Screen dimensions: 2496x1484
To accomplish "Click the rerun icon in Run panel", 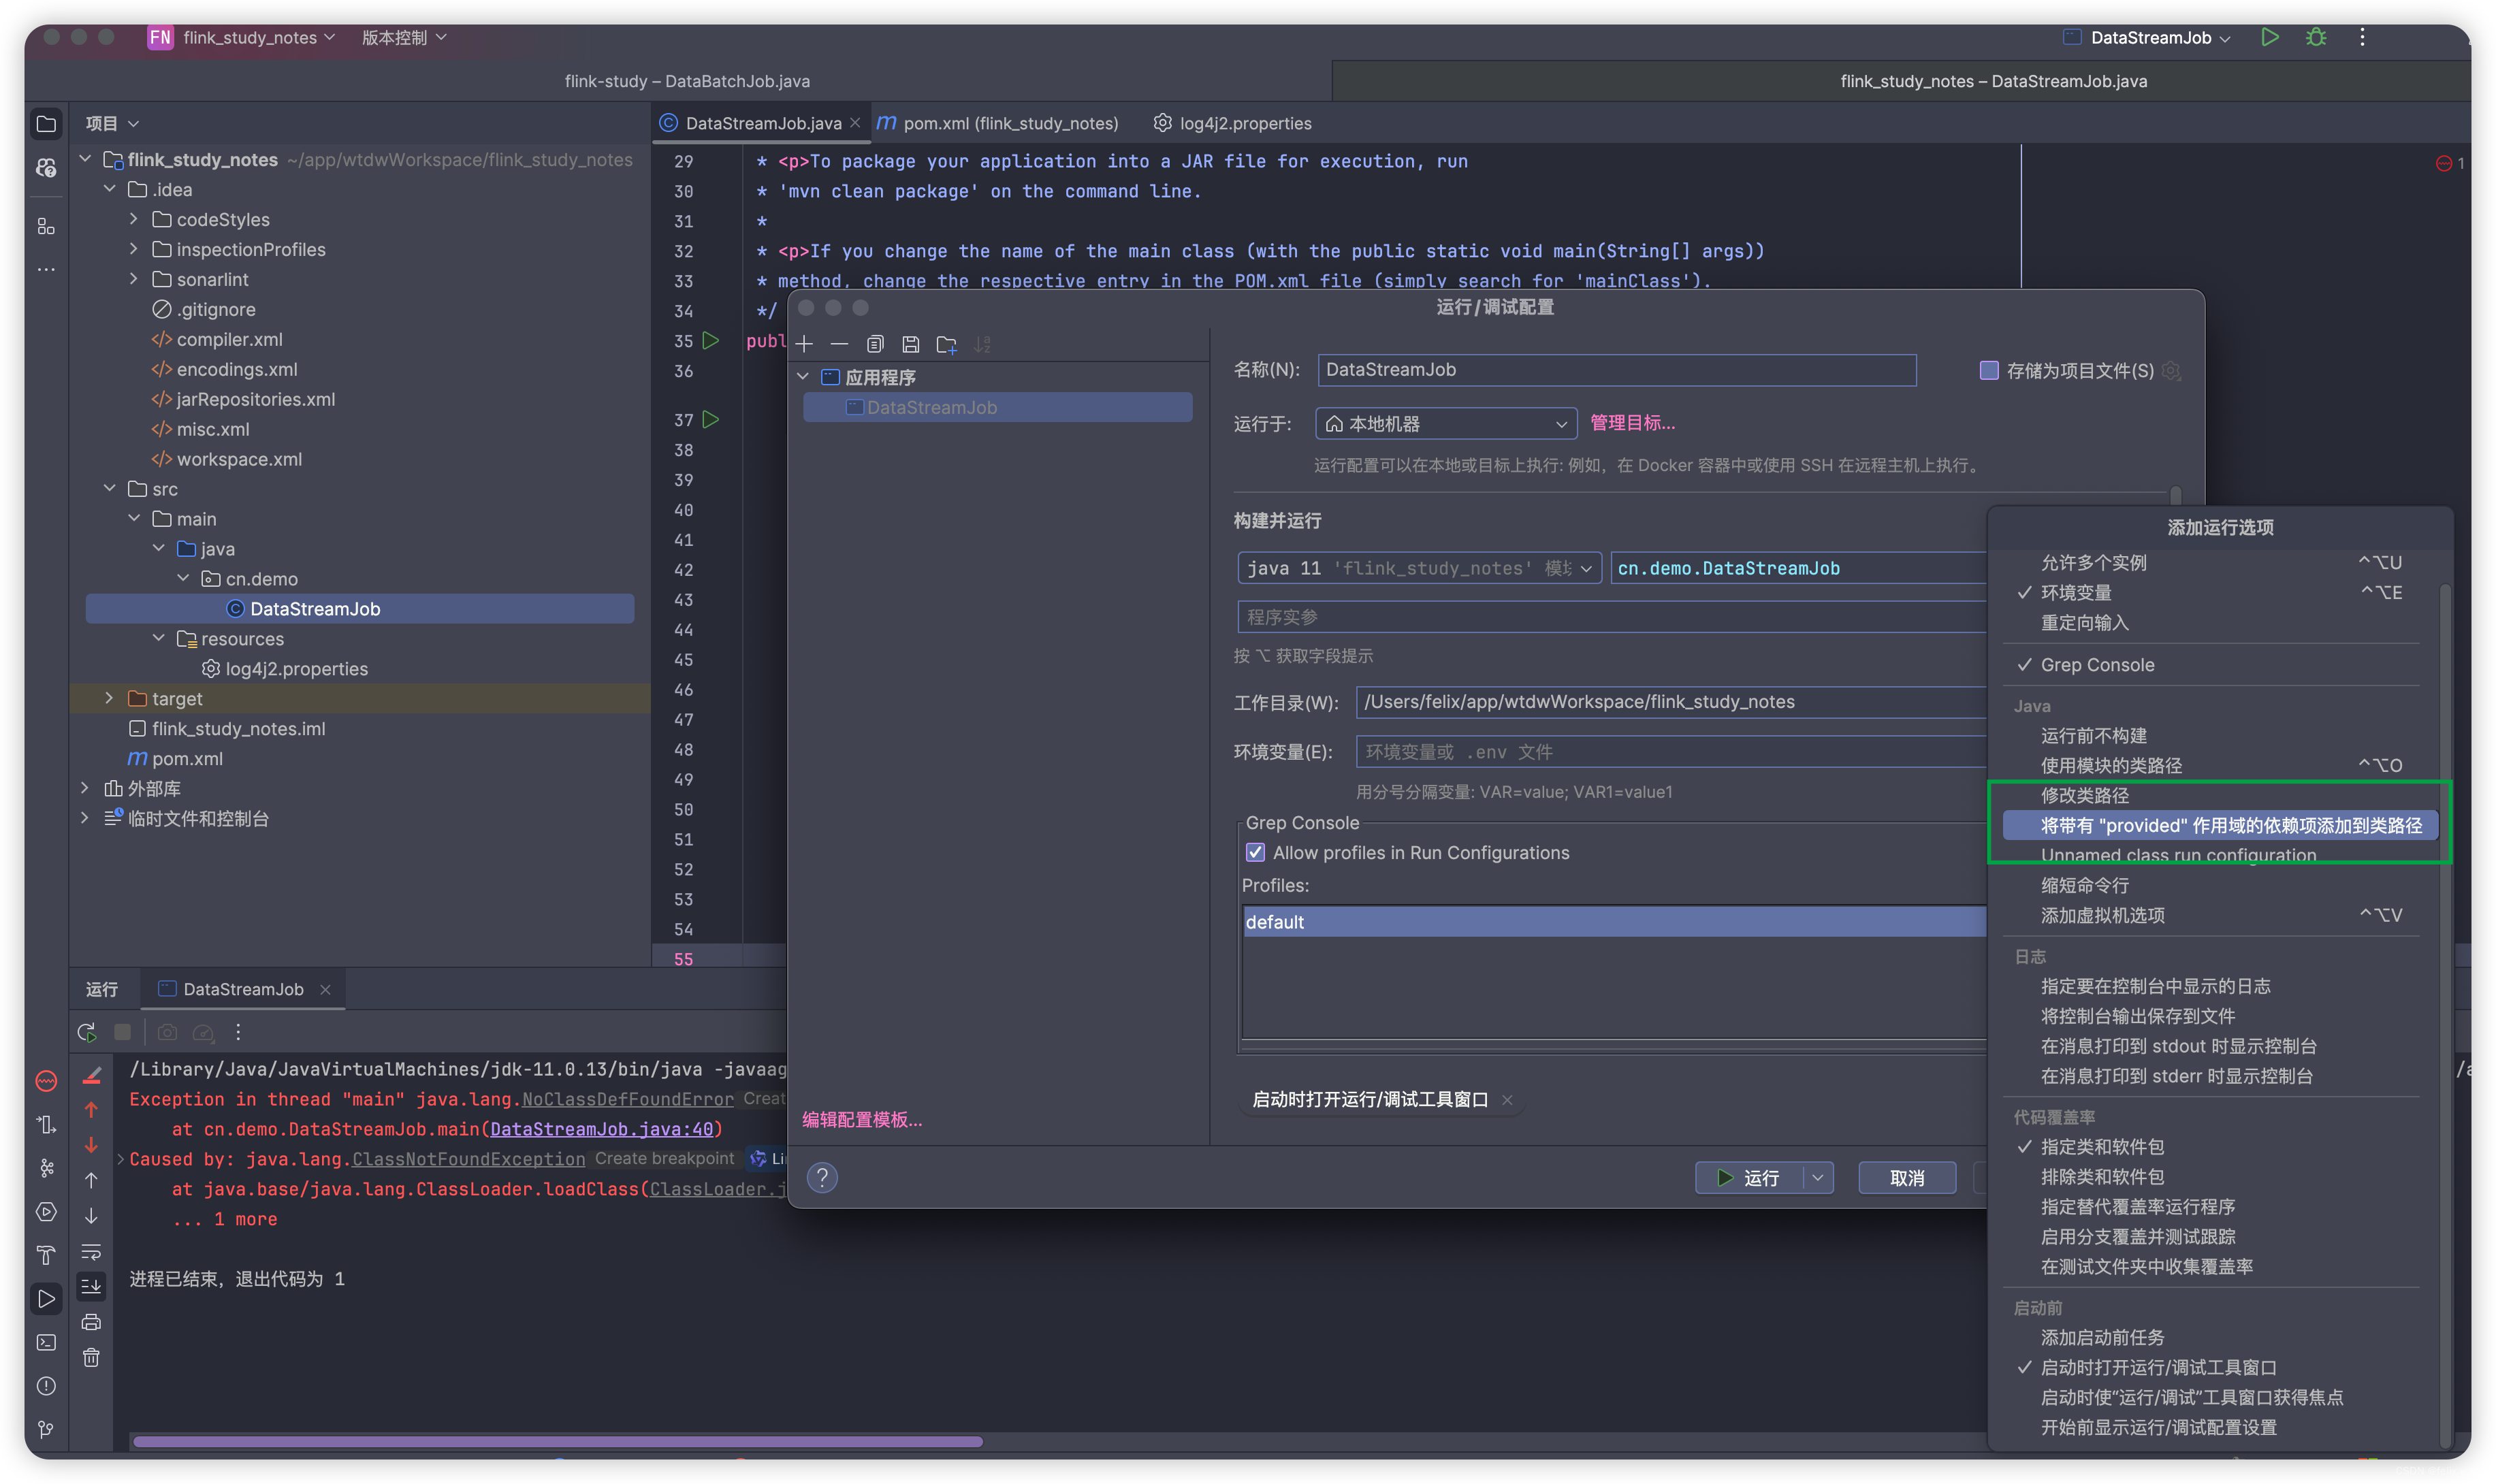I will [87, 1032].
